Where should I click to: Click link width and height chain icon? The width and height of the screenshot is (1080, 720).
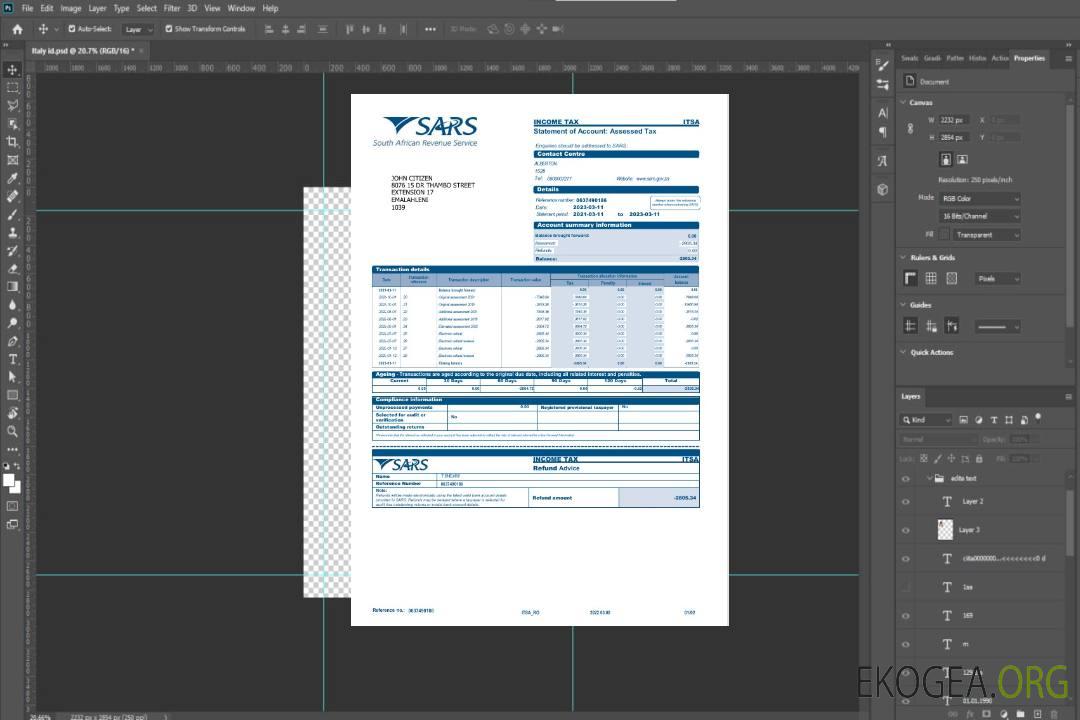(x=910, y=129)
